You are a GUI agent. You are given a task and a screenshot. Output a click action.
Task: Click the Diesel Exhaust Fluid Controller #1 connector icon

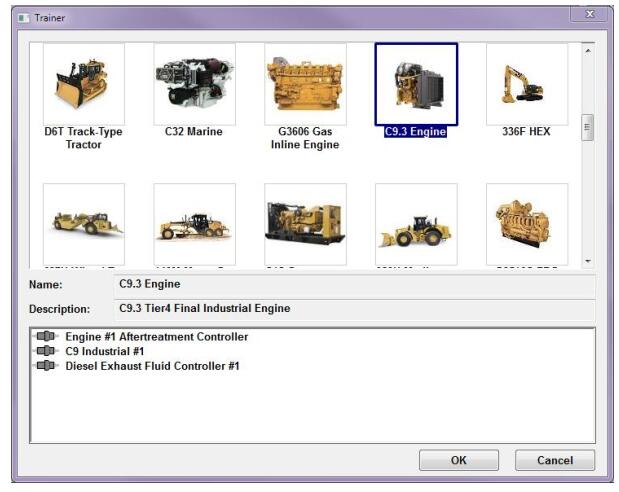tap(46, 366)
